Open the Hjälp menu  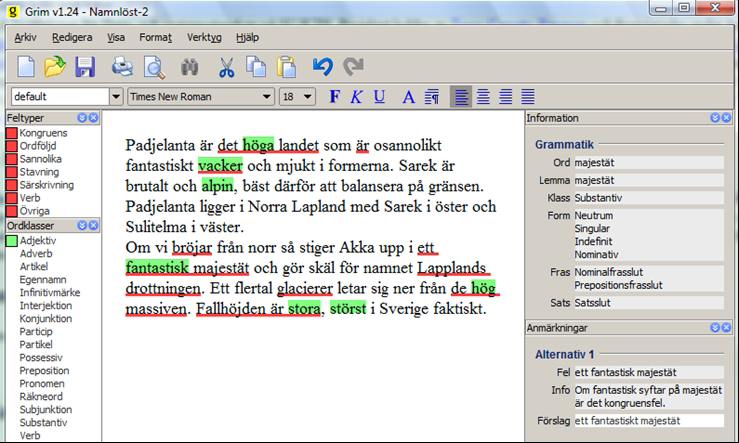[x=247, y=37]
